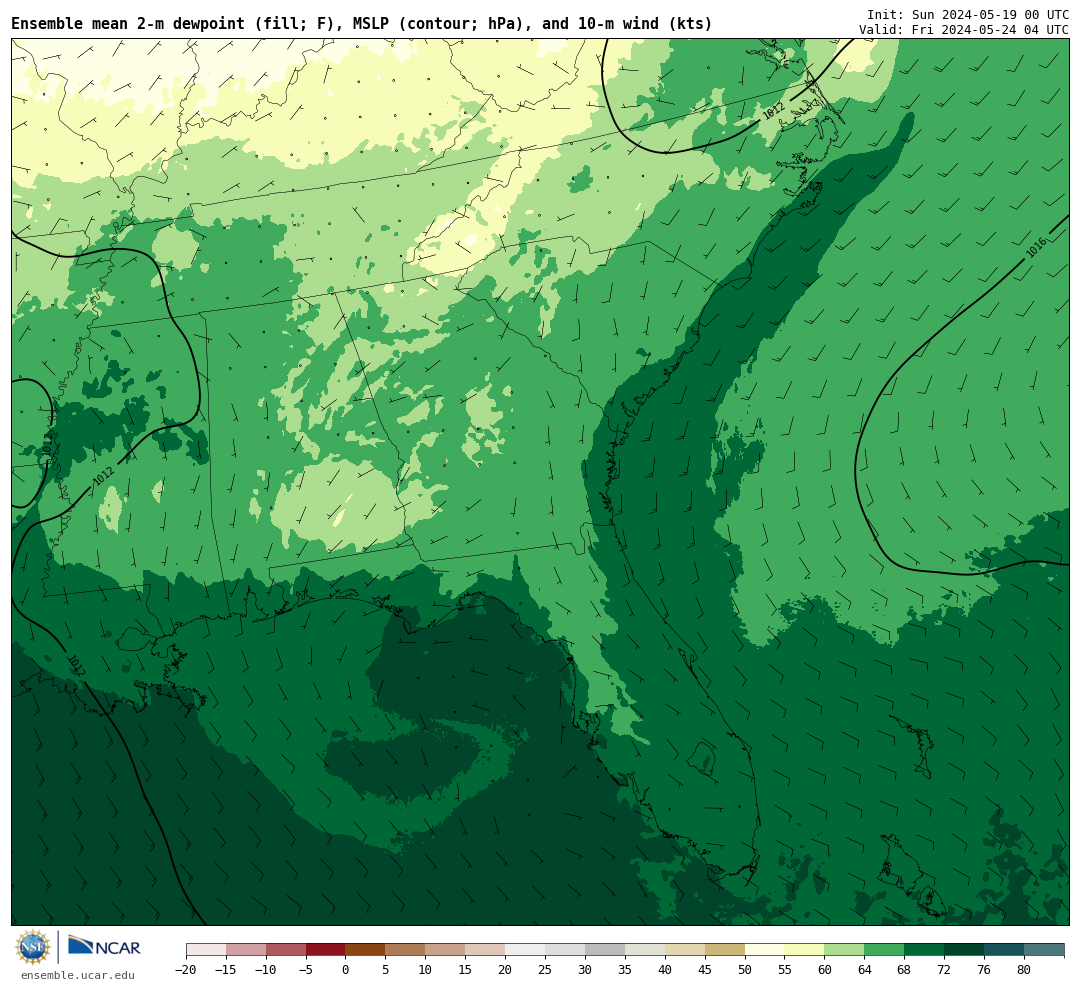Click the Init date text
Screen dimensions: 1080x988
968,14
